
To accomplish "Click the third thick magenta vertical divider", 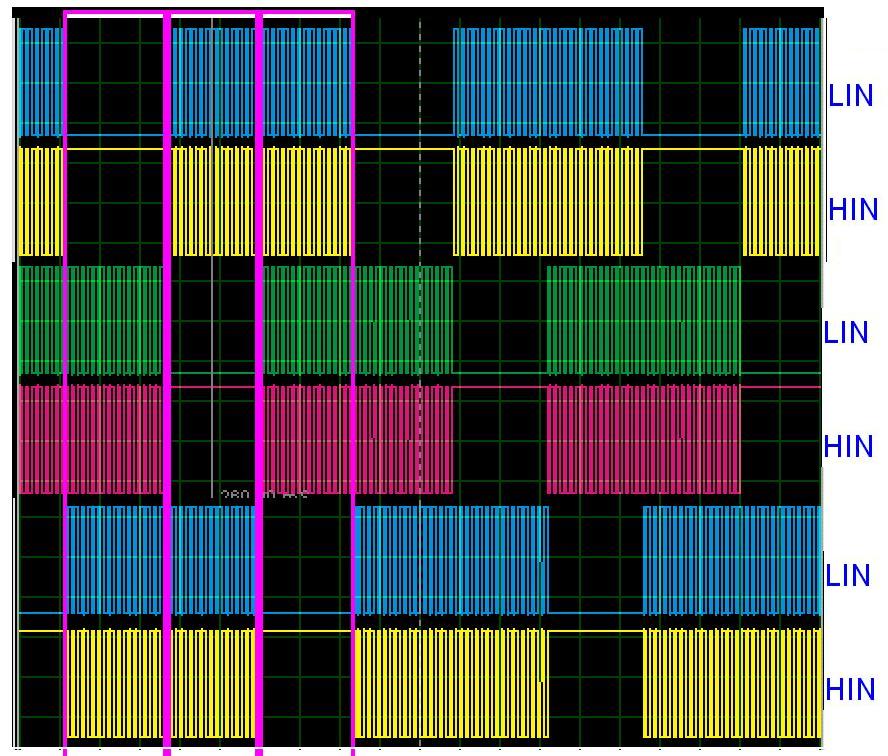I will pos(259,380).
